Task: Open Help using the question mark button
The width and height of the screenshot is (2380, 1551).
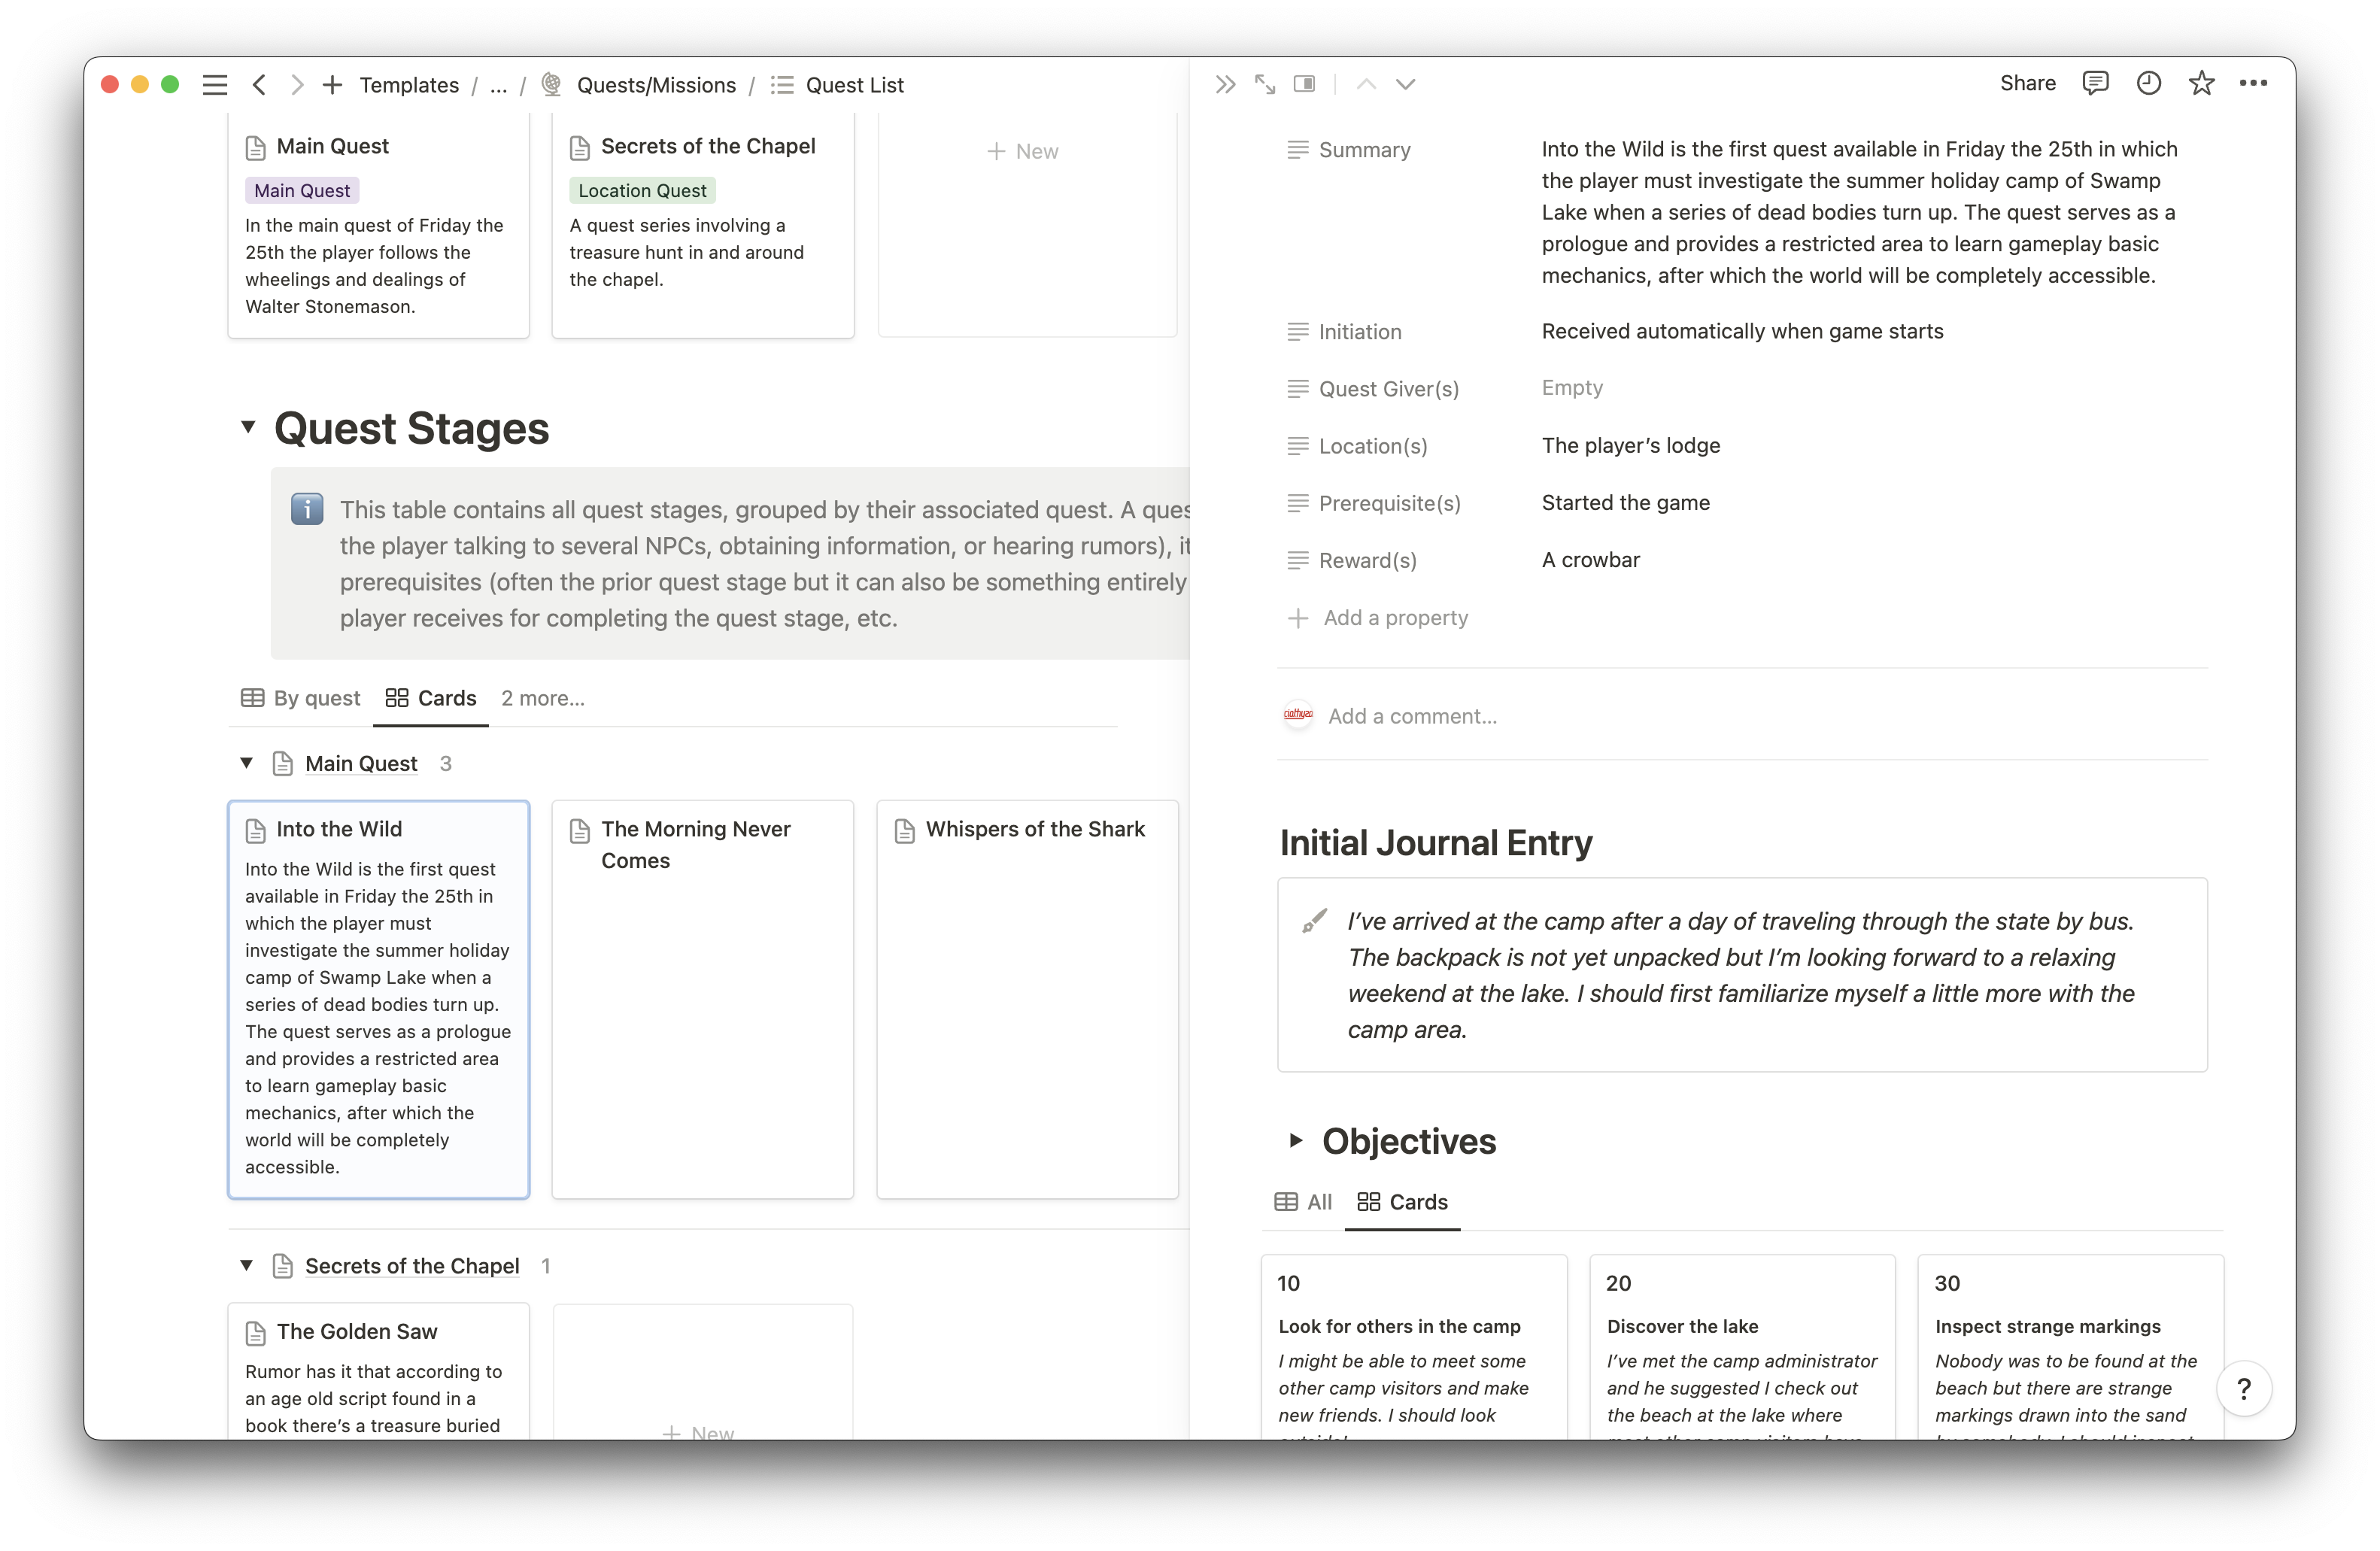Action: pyautogui.click(x=2245, y=1388)
